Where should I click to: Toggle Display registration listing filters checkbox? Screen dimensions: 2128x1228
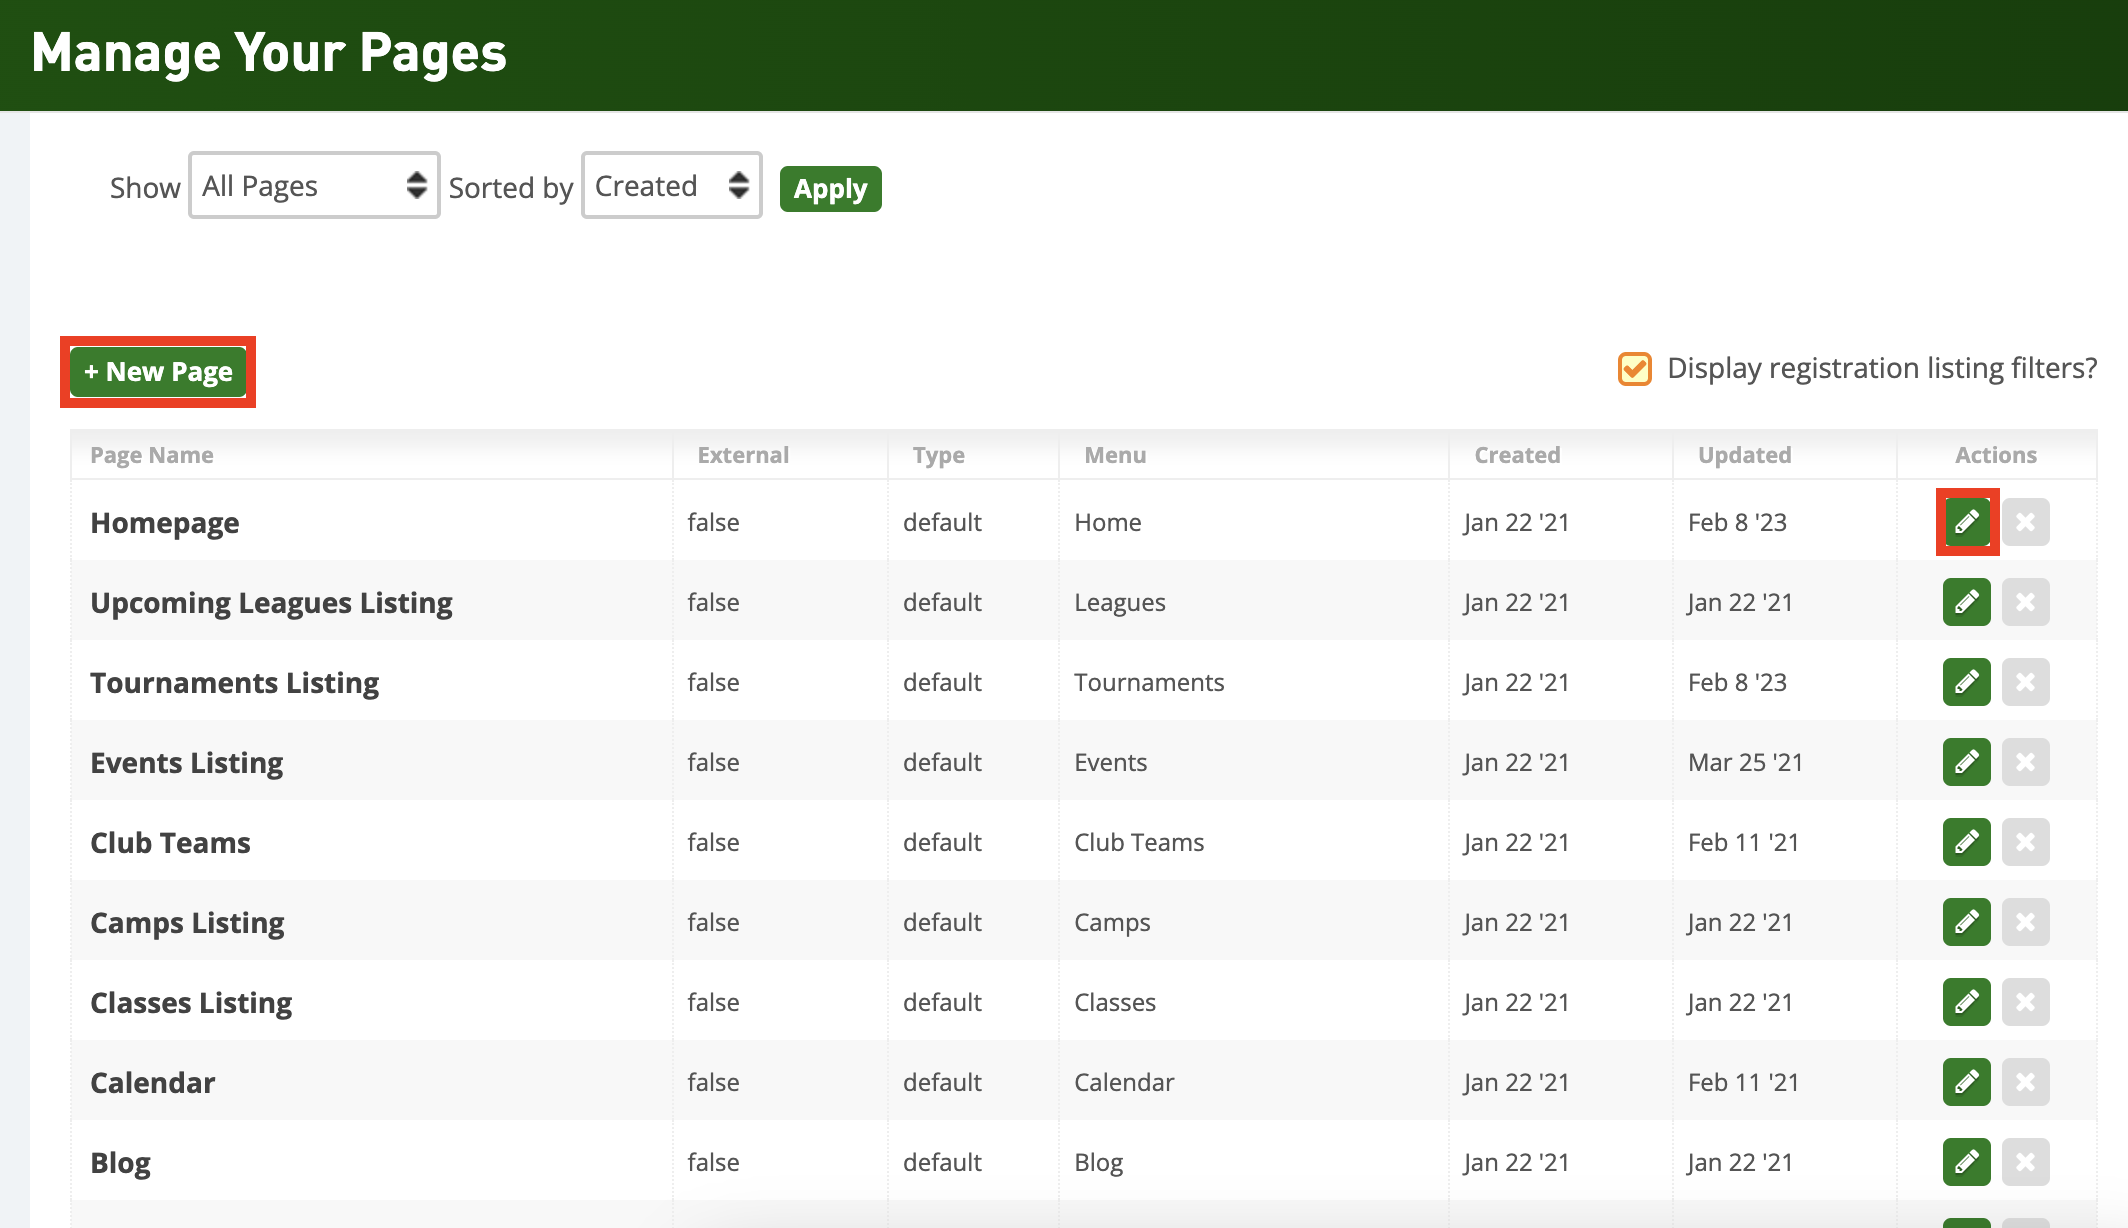pyautogui.click(x=1634, y=368)
